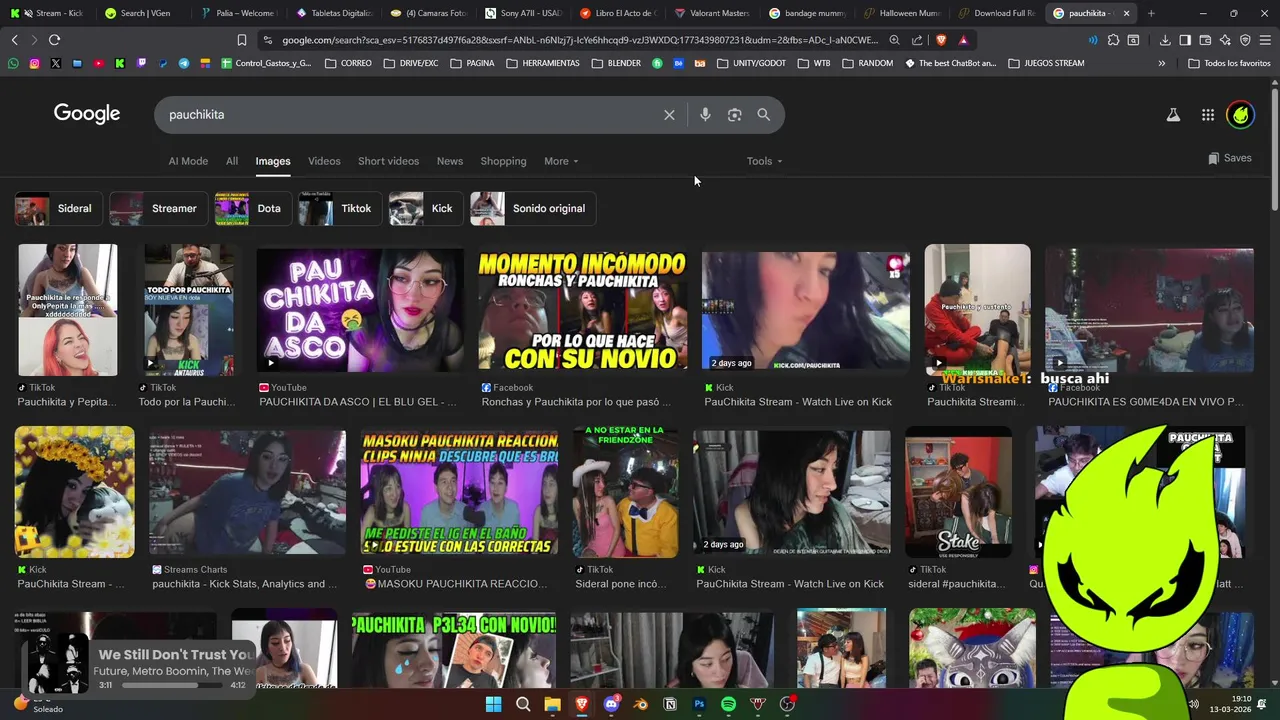Start voice search with microphone icon
The image size is (1280, 720).
point(705,115)
